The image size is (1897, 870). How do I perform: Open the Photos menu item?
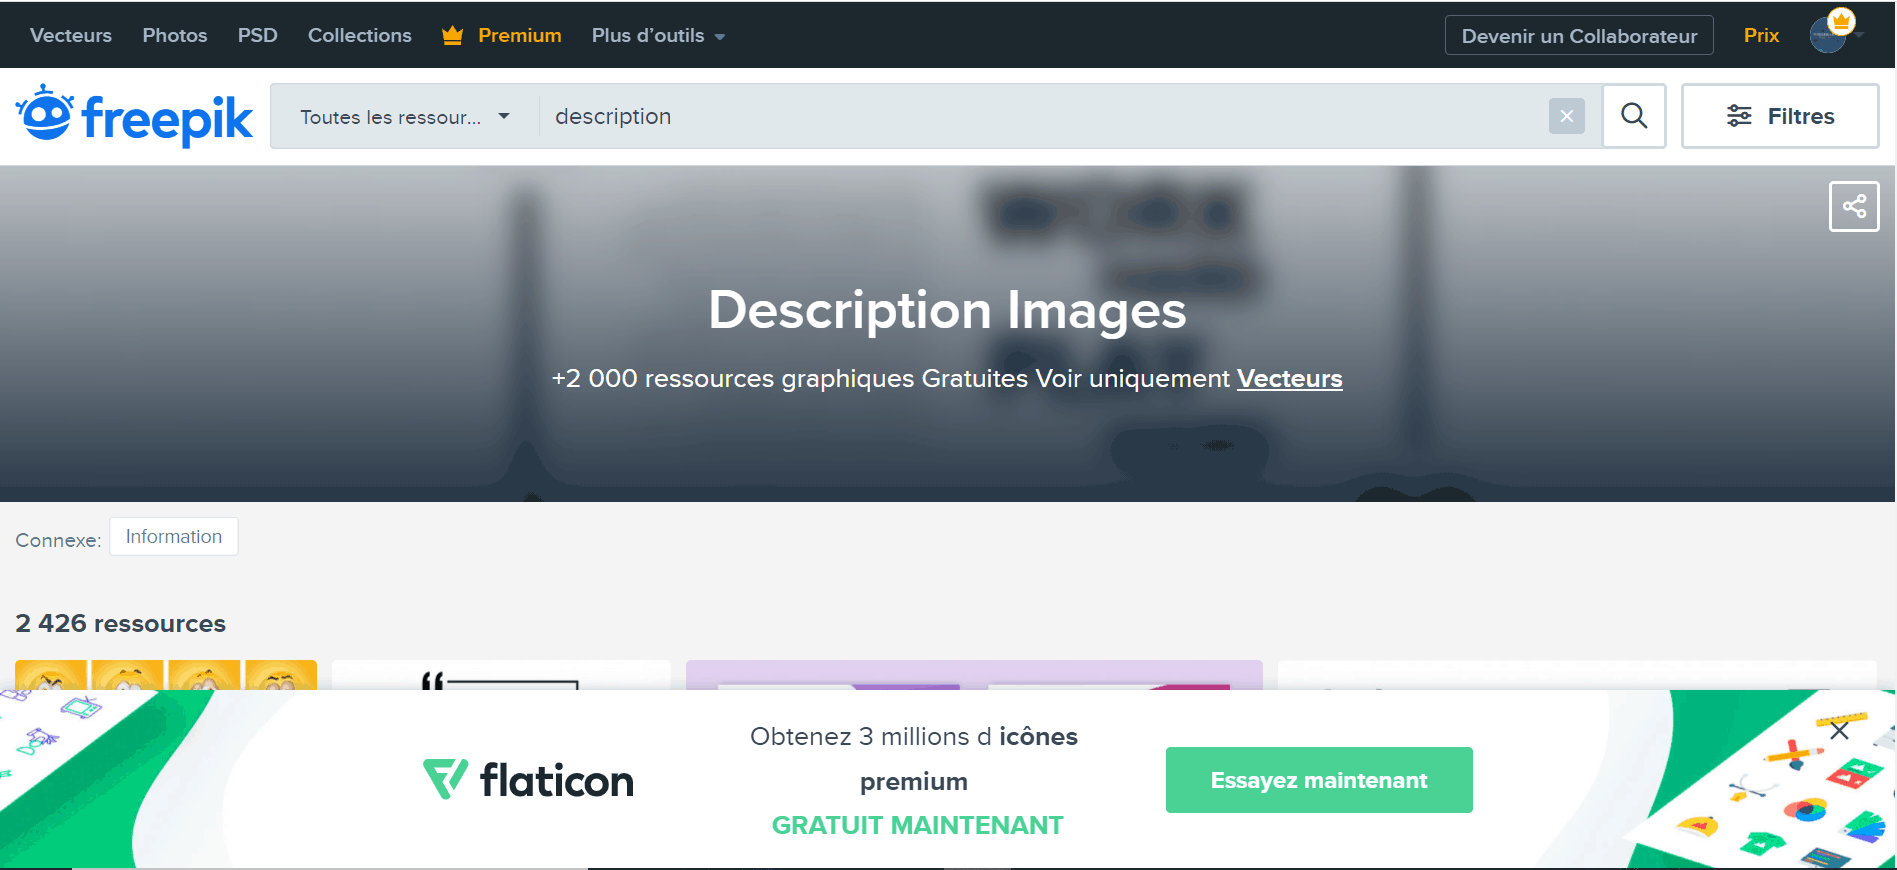click(175, 35)
